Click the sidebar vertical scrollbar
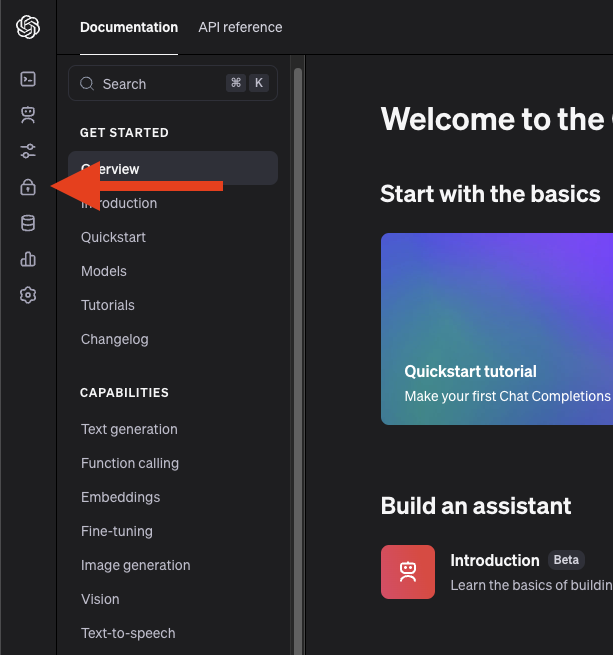613x655 pixels. point(297,350)
